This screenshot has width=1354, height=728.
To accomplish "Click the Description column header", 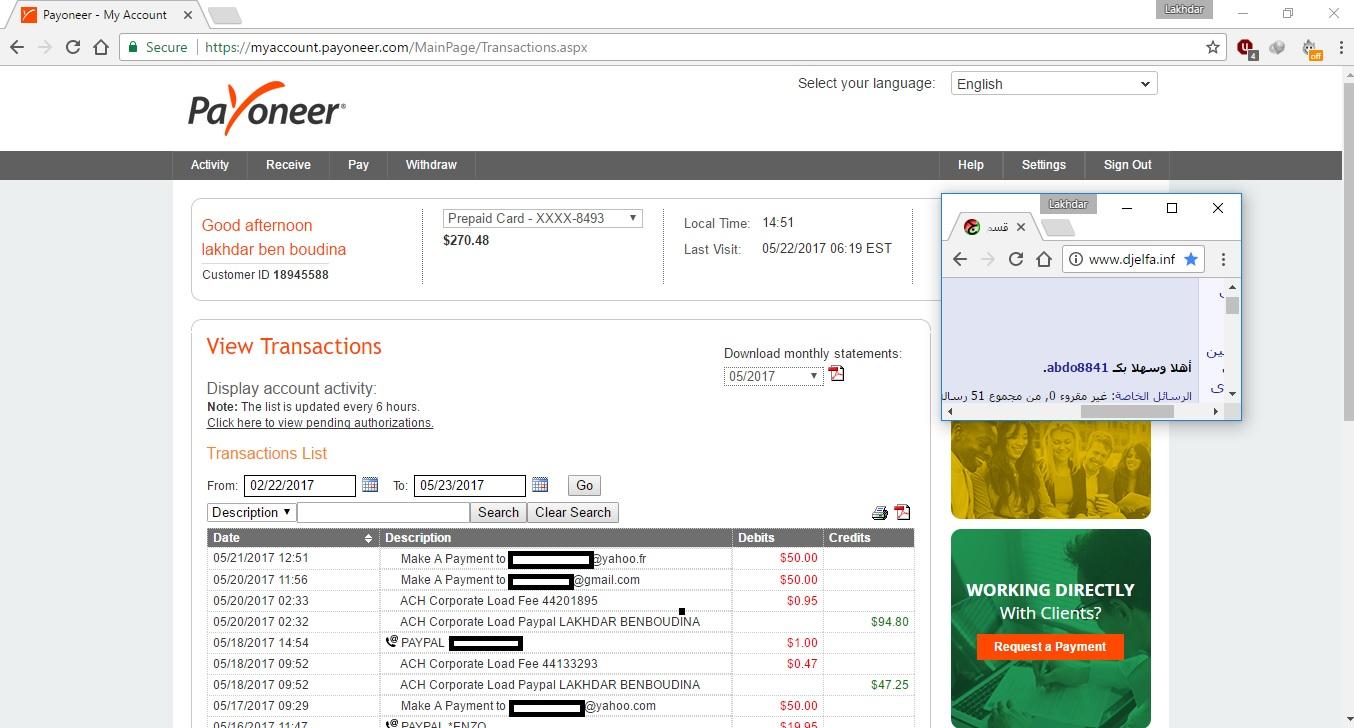I will click(556, 538).
